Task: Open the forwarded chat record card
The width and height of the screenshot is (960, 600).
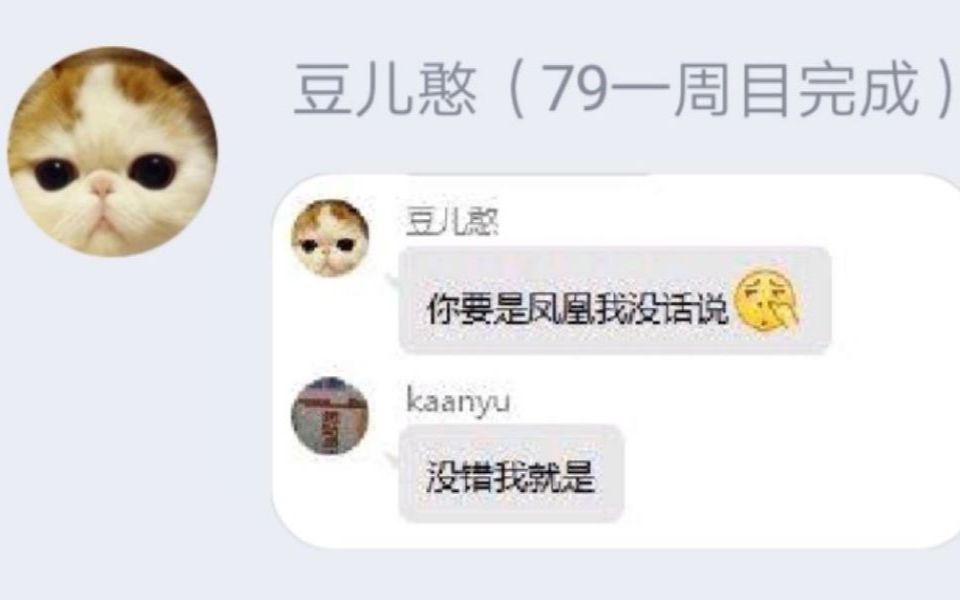Action: coord(616,361)
